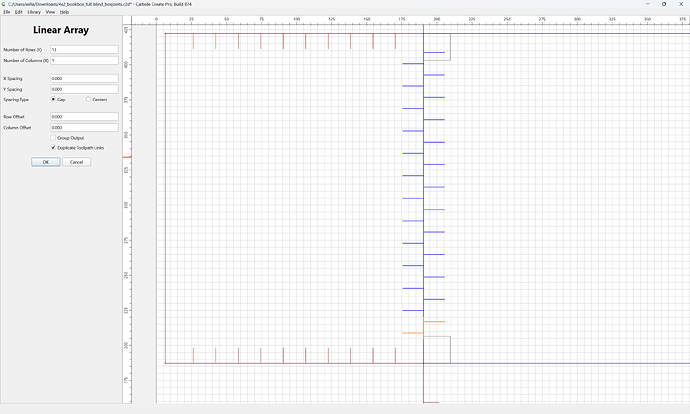Maximize the Carbide Create window
The width and height of the screenshot is (690, 414).
pos(664,4)
